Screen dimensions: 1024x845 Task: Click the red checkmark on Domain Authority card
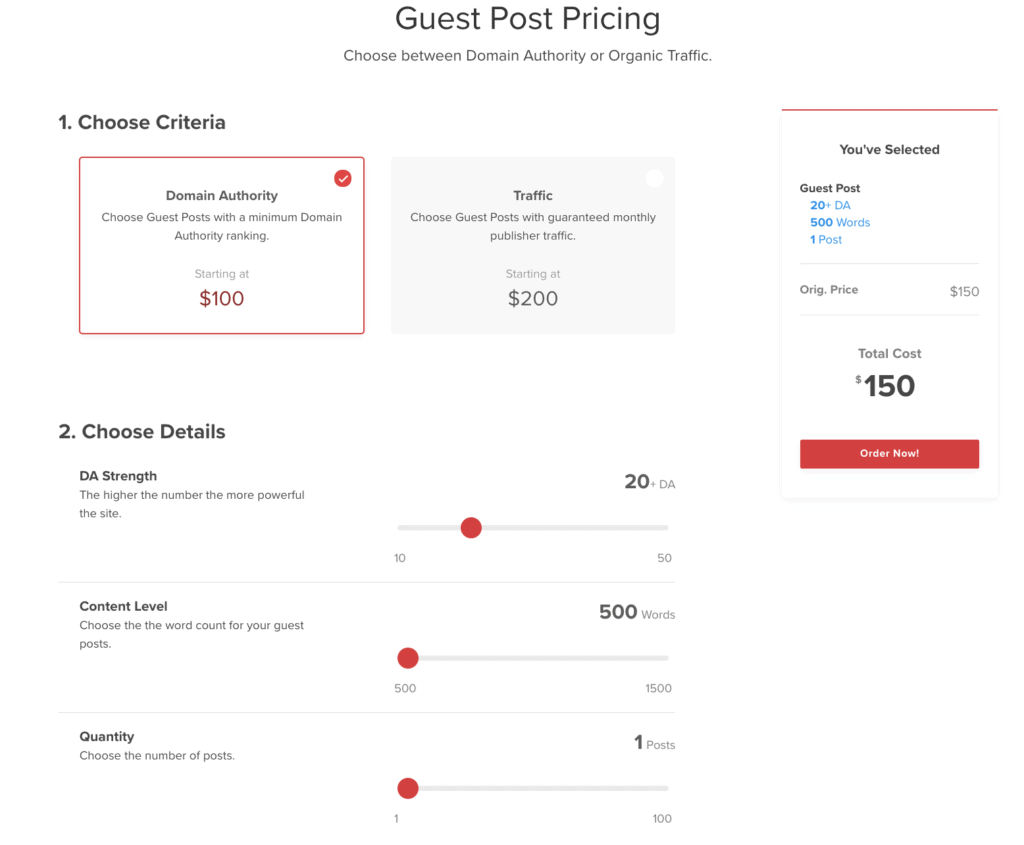click(x=343, y=178)
